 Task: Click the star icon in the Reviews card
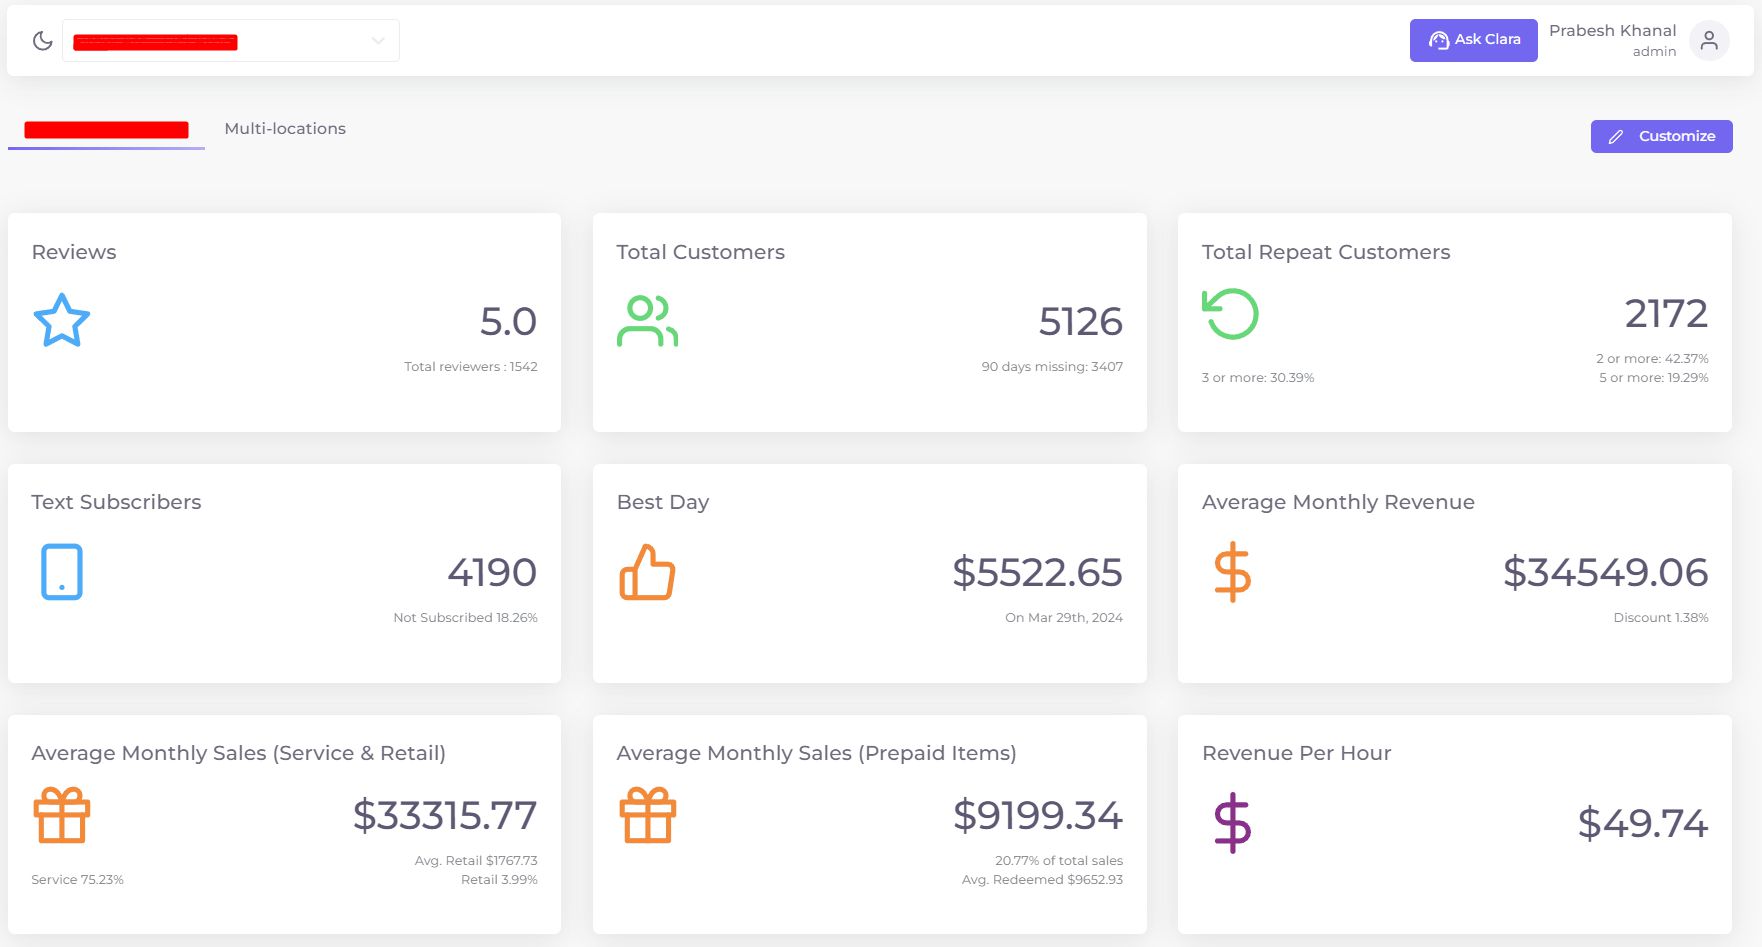point(61,320)
